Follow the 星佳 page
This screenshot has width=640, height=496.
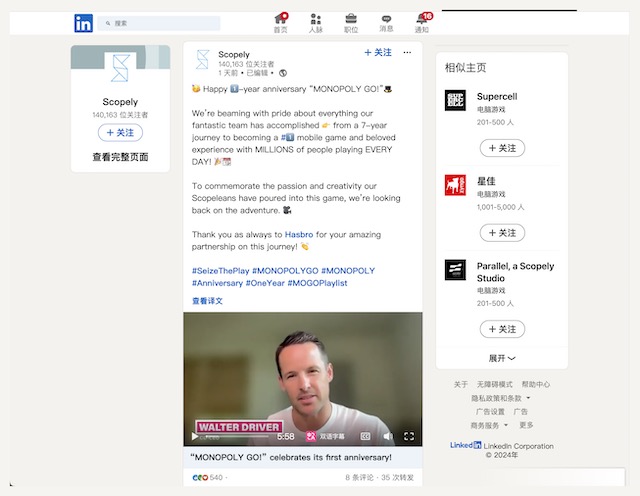502,233
